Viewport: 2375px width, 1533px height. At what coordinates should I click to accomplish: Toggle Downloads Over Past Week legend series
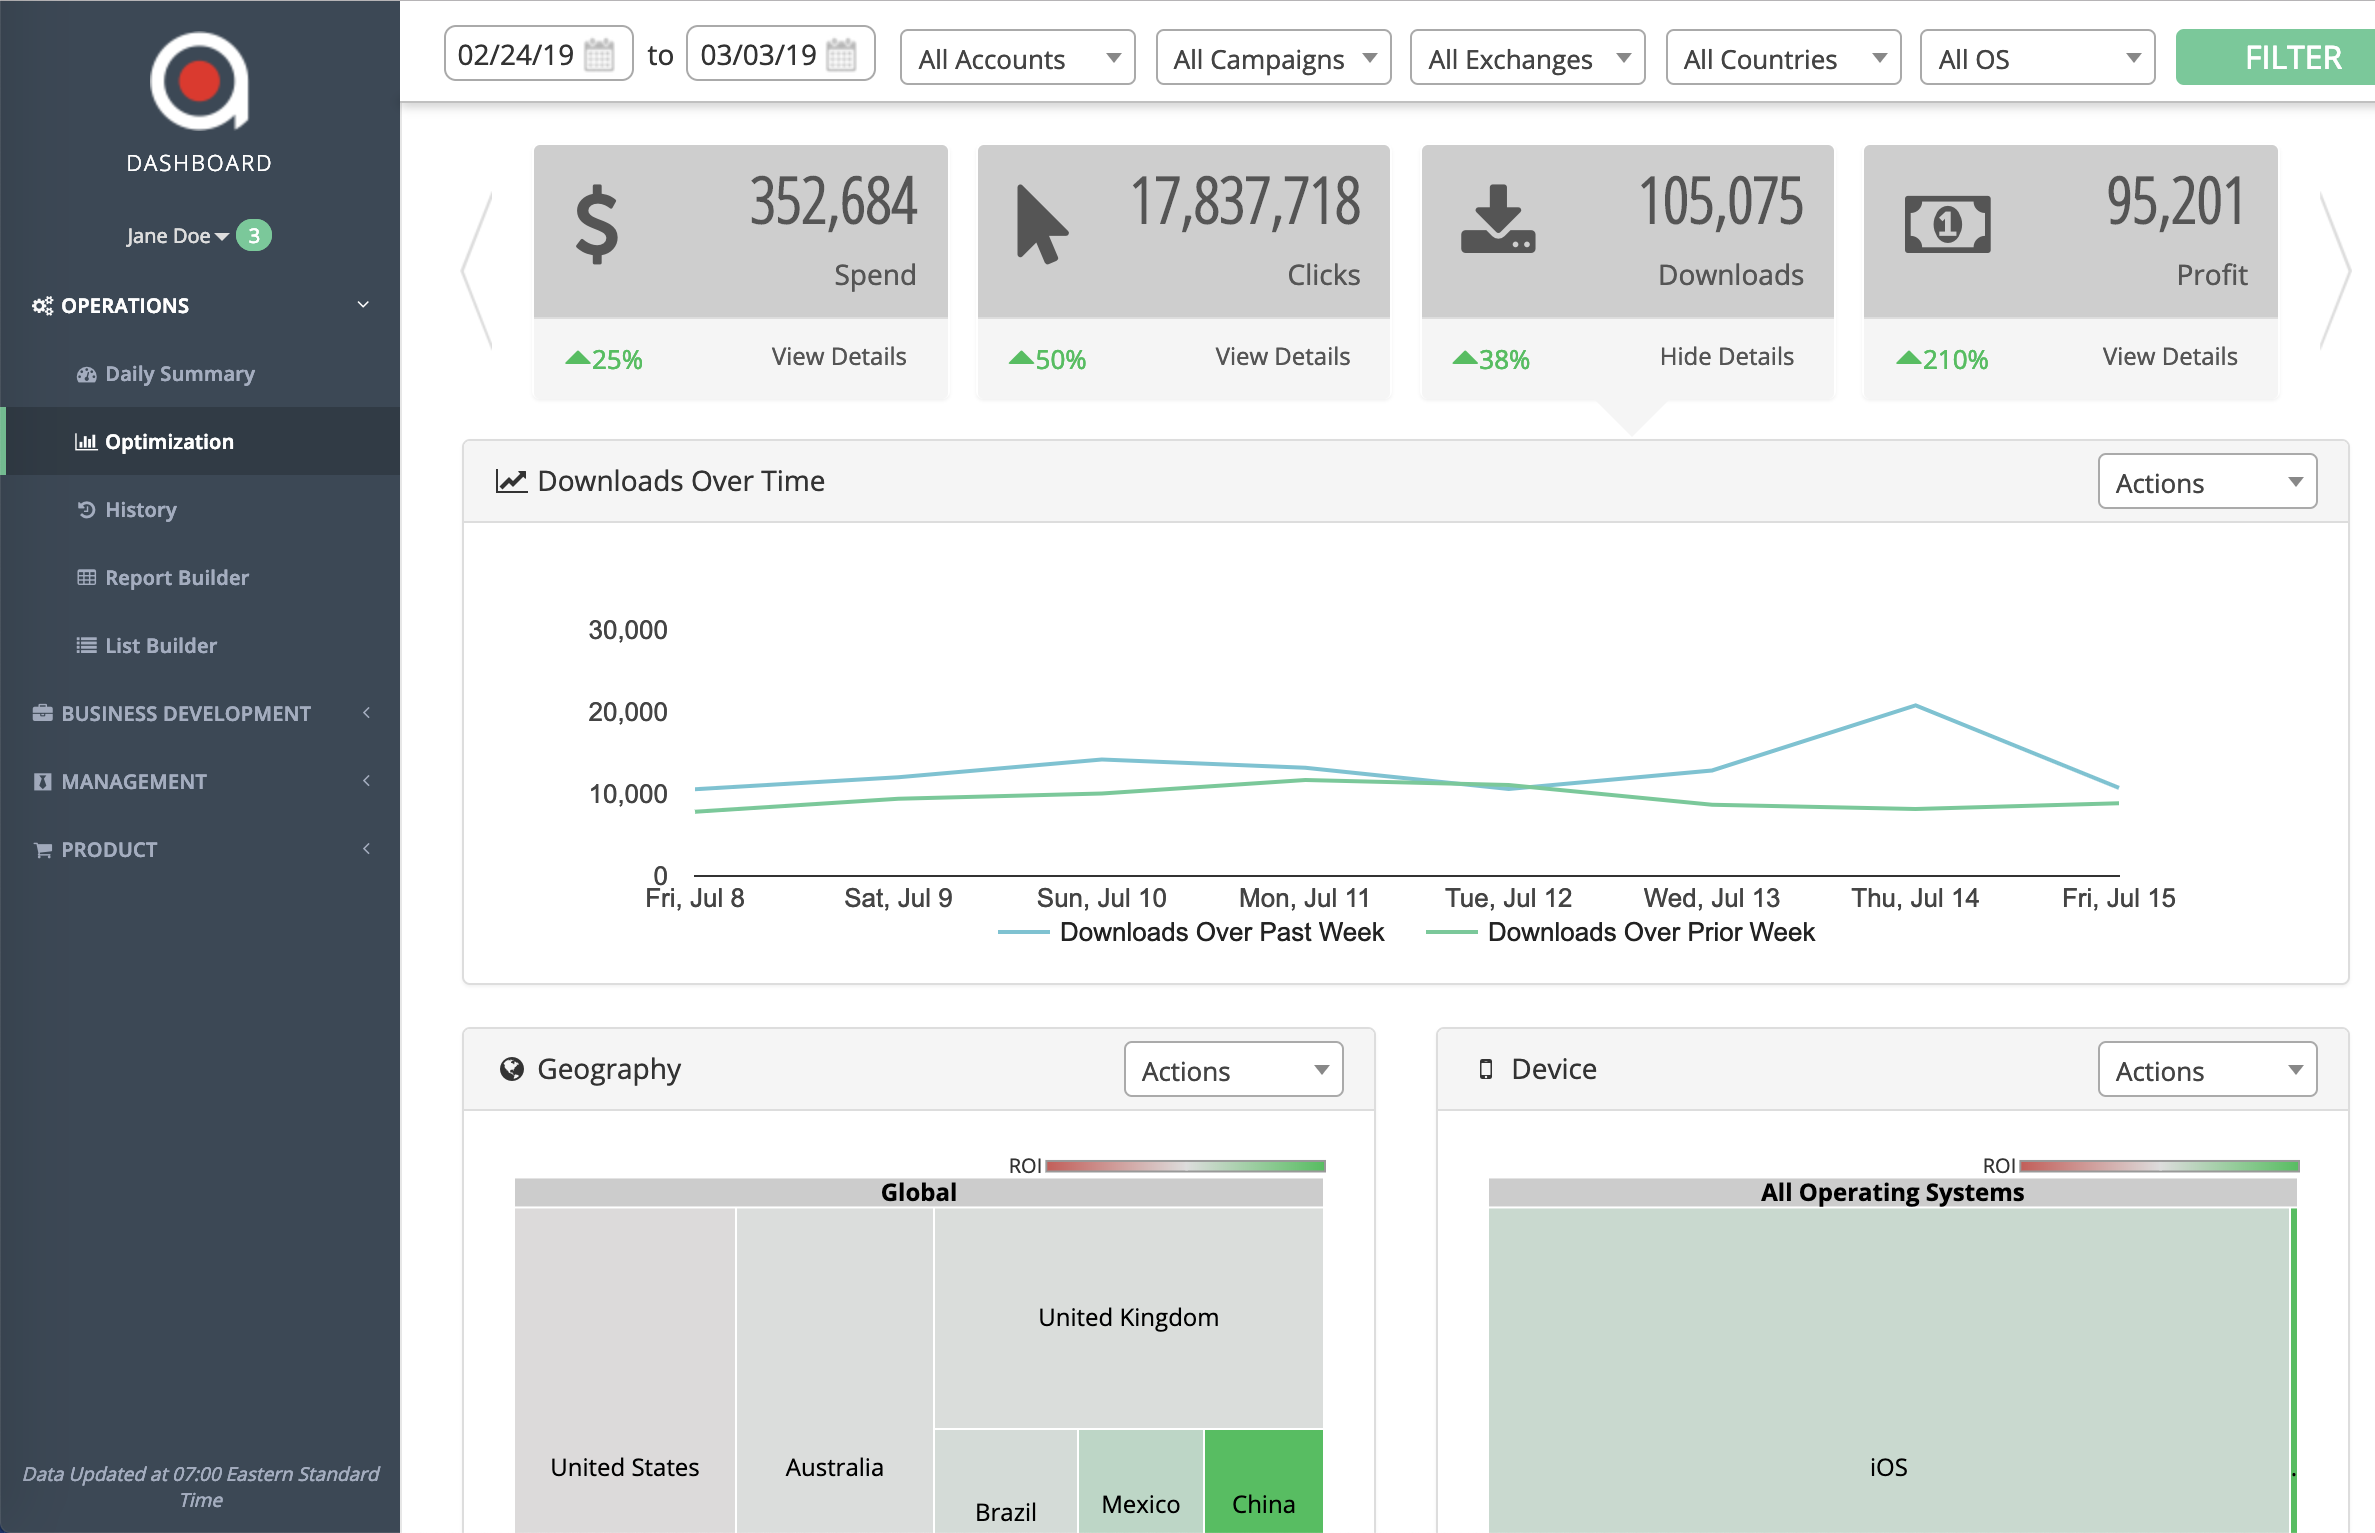(1221, 932)
